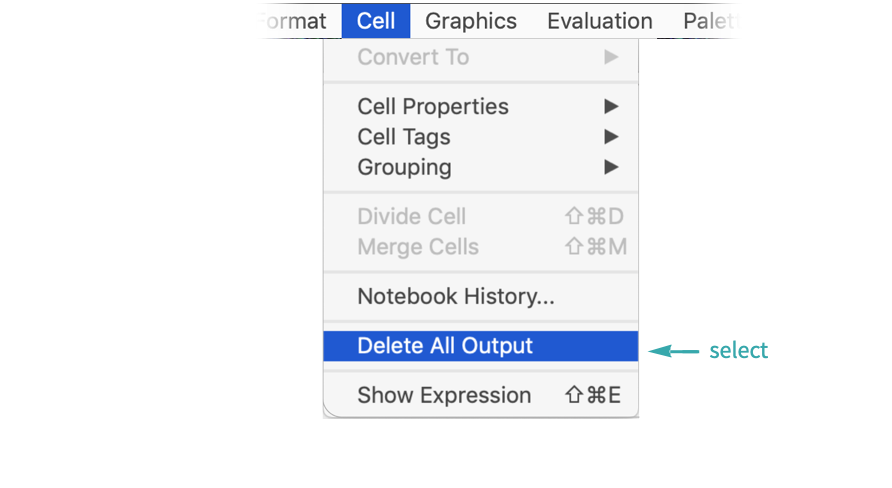The height and width of the screenshot is (488, 892).
Task: Expand the Cell Properties submenu arrow
Action: coord(611,106)
